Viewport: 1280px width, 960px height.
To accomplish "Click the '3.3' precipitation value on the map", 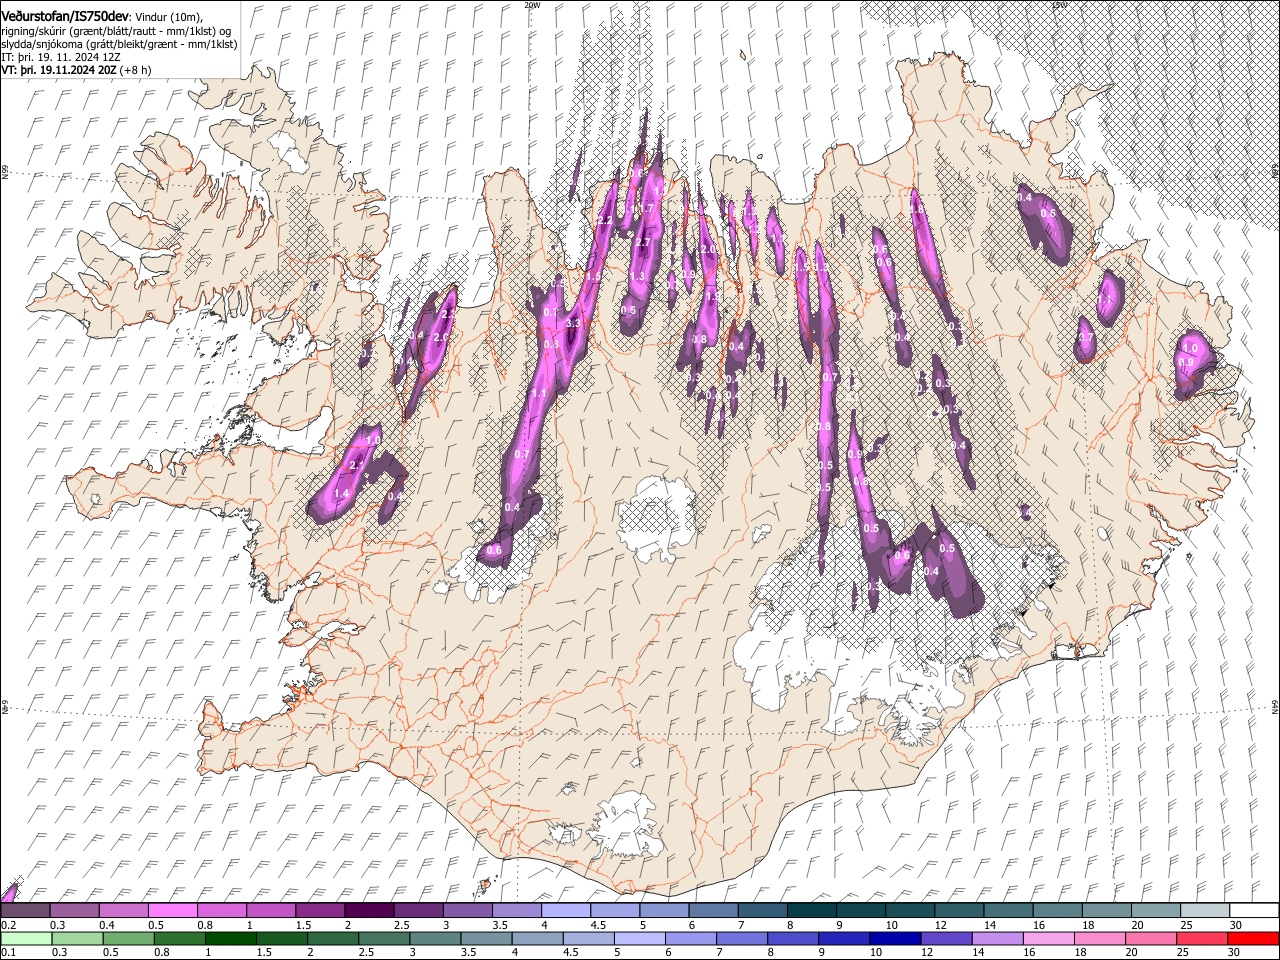I will (573, 323).
